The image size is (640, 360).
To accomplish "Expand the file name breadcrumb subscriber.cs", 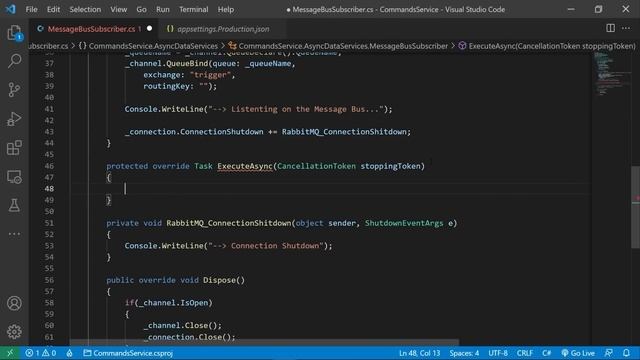I will tap(48, 46).
